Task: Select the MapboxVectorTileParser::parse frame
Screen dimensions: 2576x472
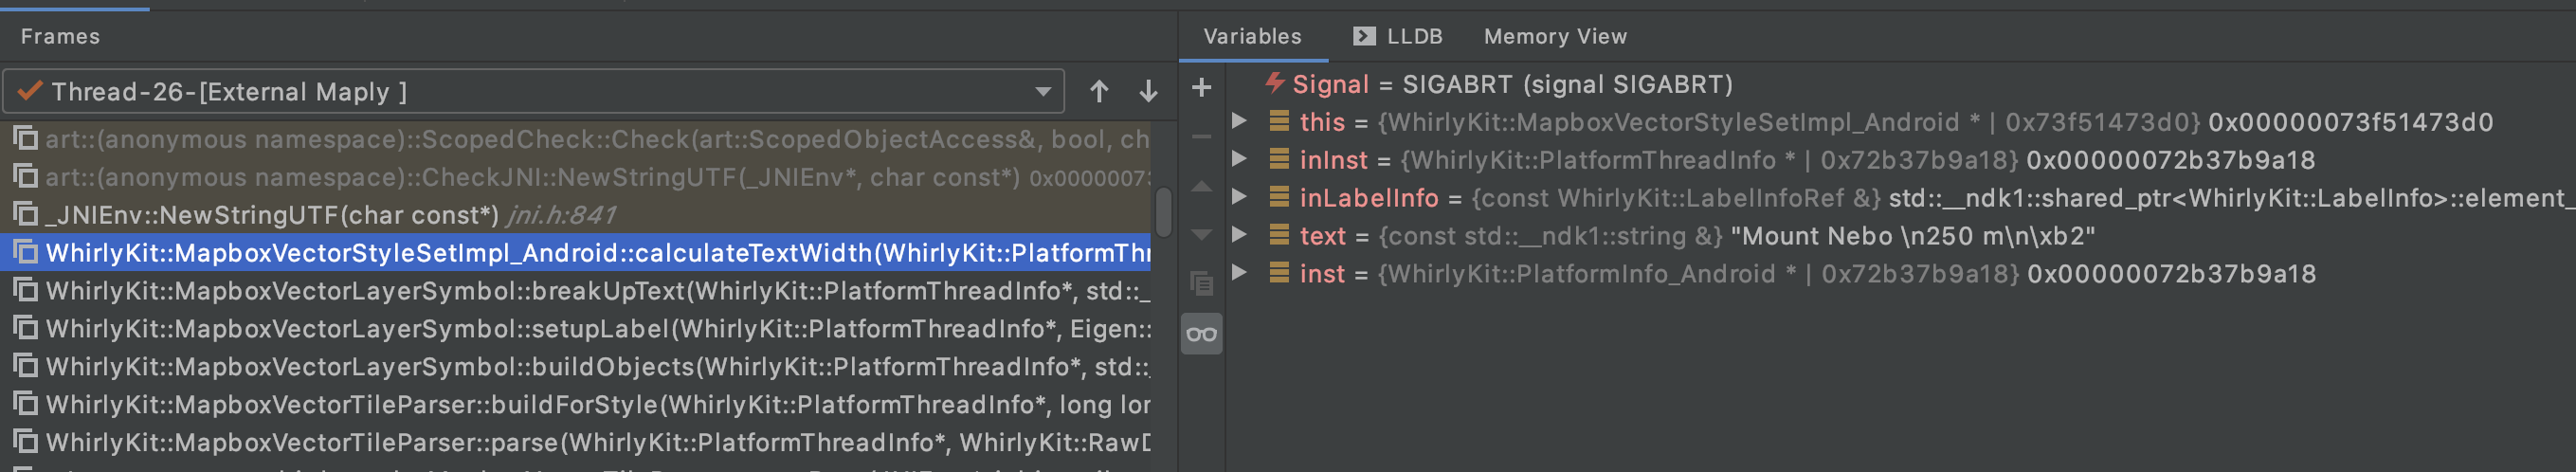Action: pyautogui.click(x=576, y=443)
